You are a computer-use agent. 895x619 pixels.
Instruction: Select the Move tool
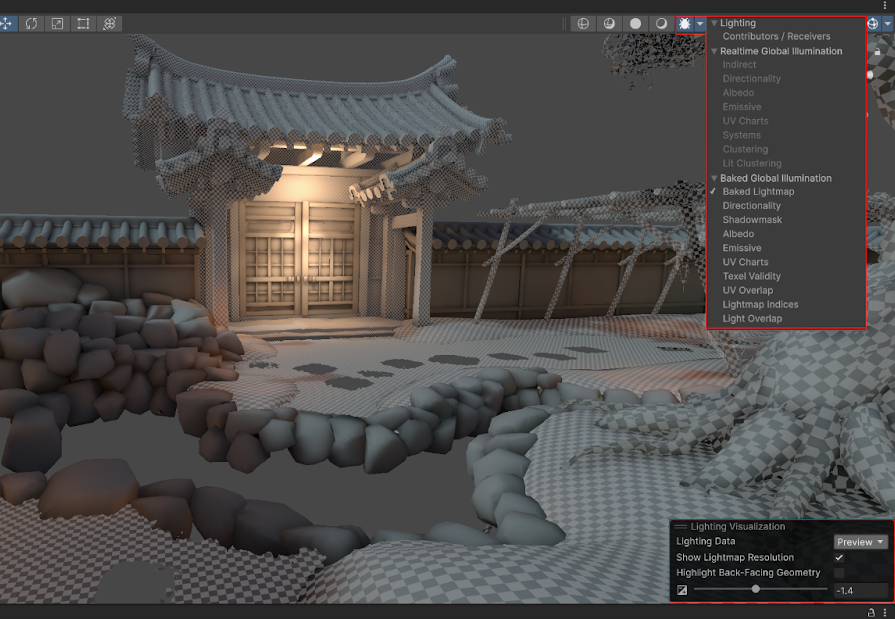coord(6,23)
